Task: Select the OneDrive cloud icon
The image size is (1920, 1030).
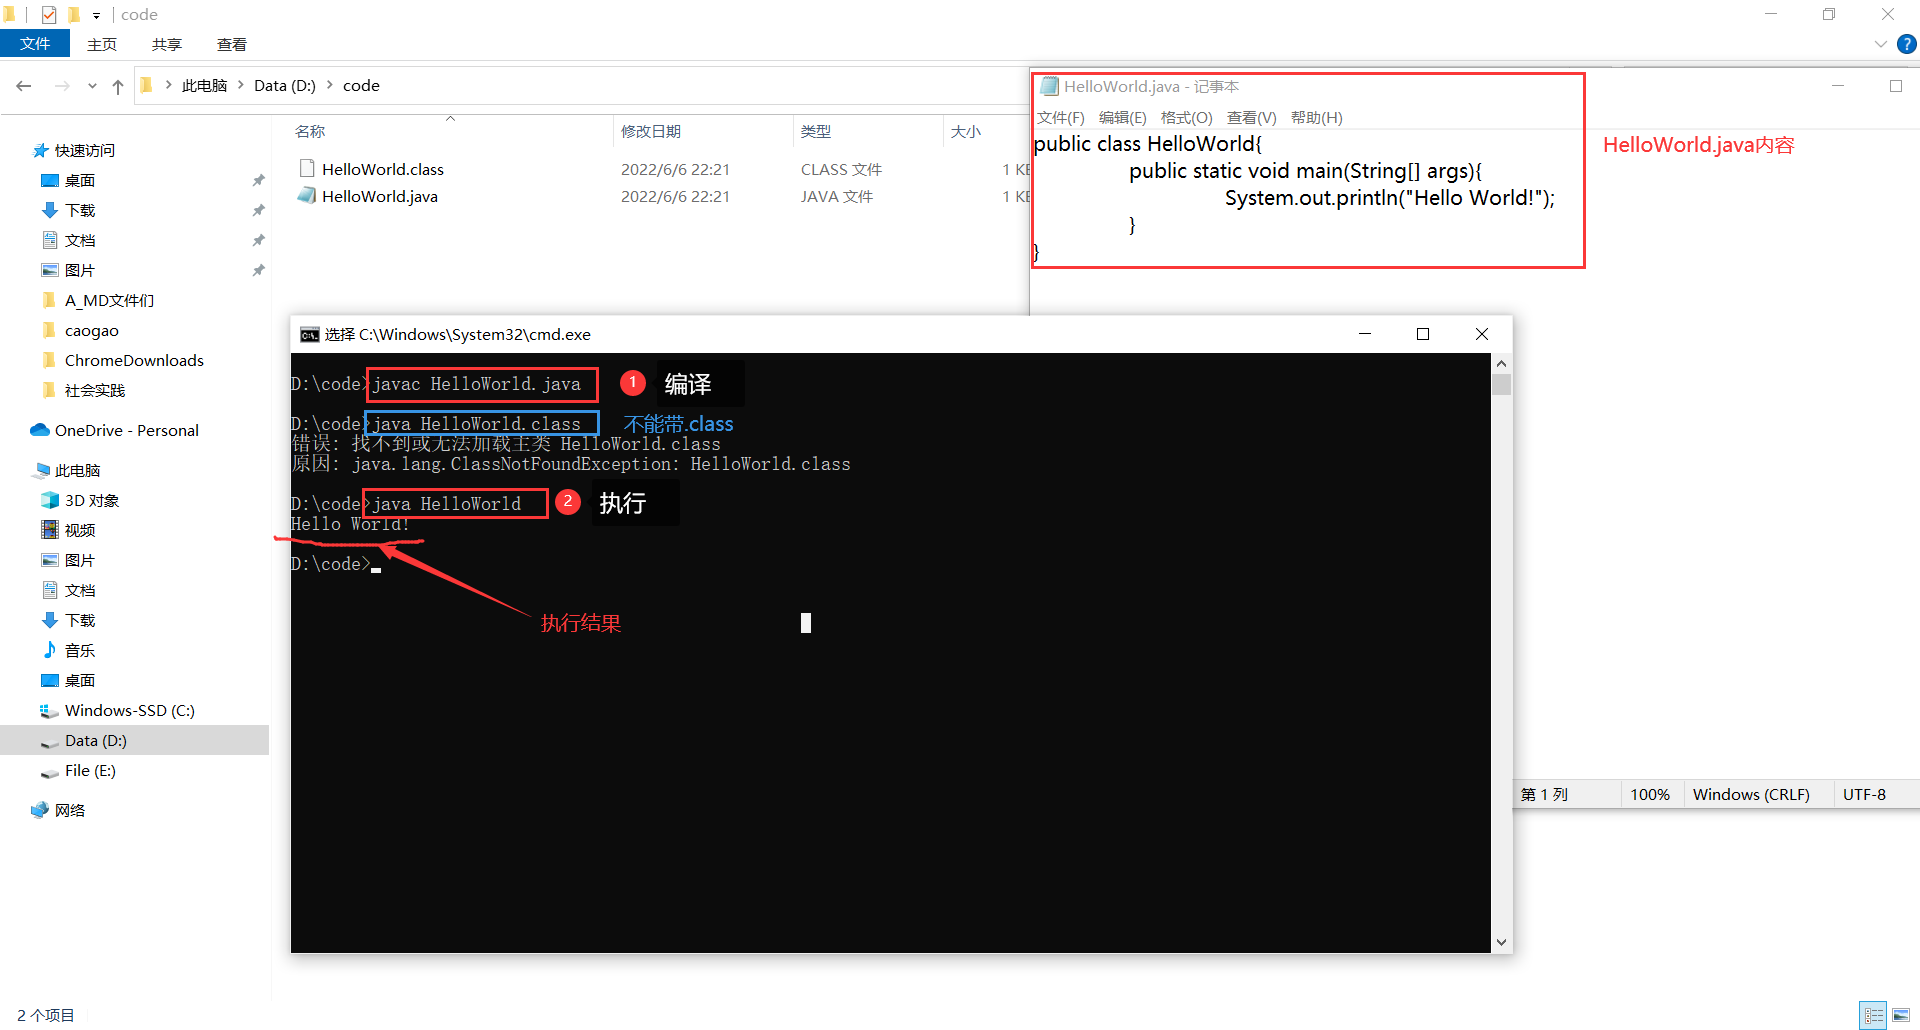Action: pos(40,430)
